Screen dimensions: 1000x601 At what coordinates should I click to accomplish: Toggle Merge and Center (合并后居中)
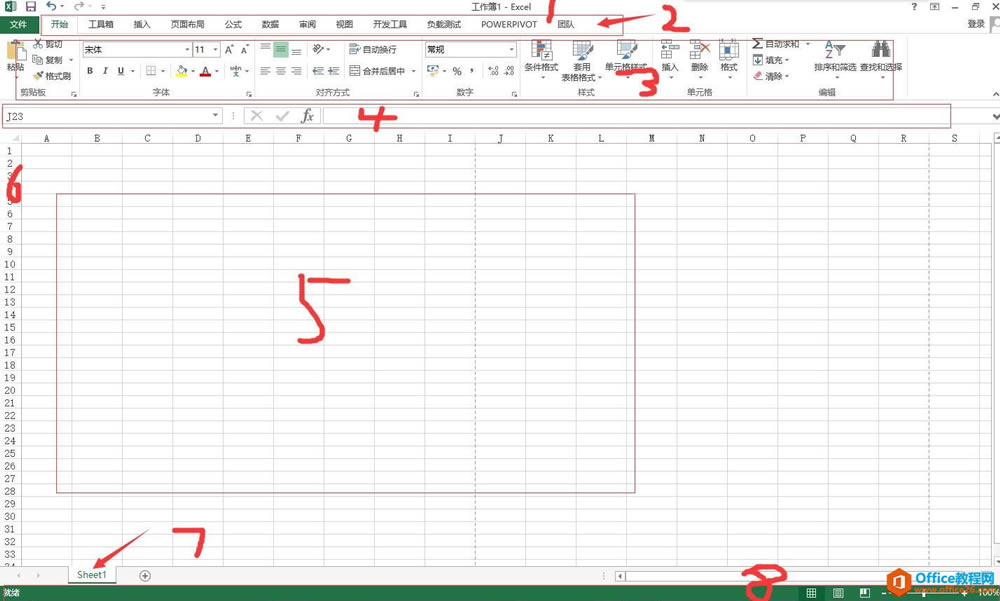[x=380, y=72]
